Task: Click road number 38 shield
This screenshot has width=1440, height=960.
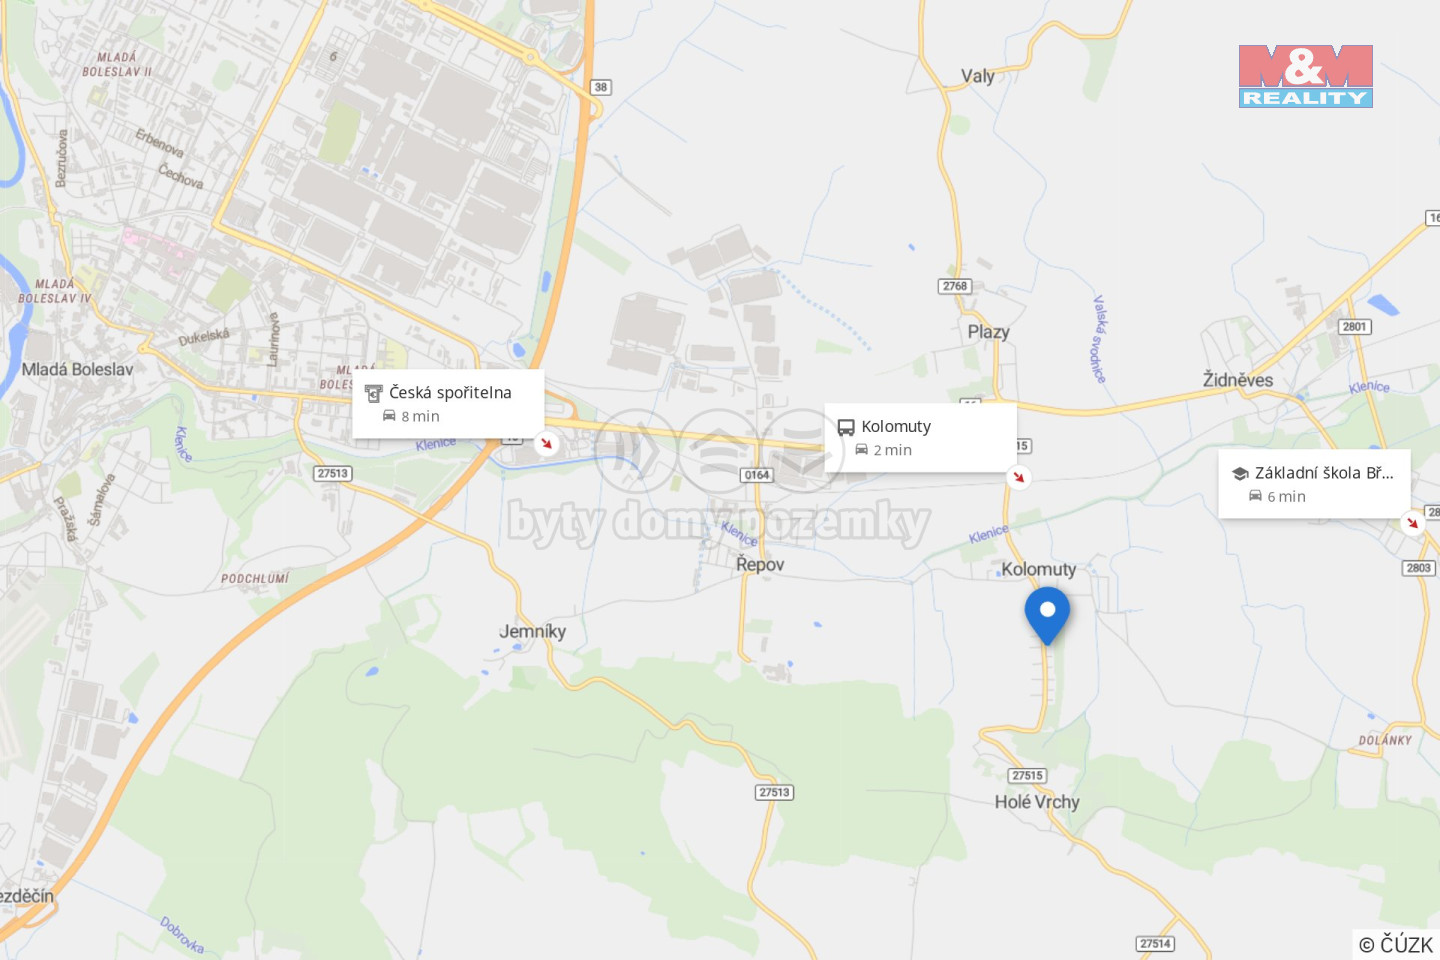Action: click(x=600, y=87)
